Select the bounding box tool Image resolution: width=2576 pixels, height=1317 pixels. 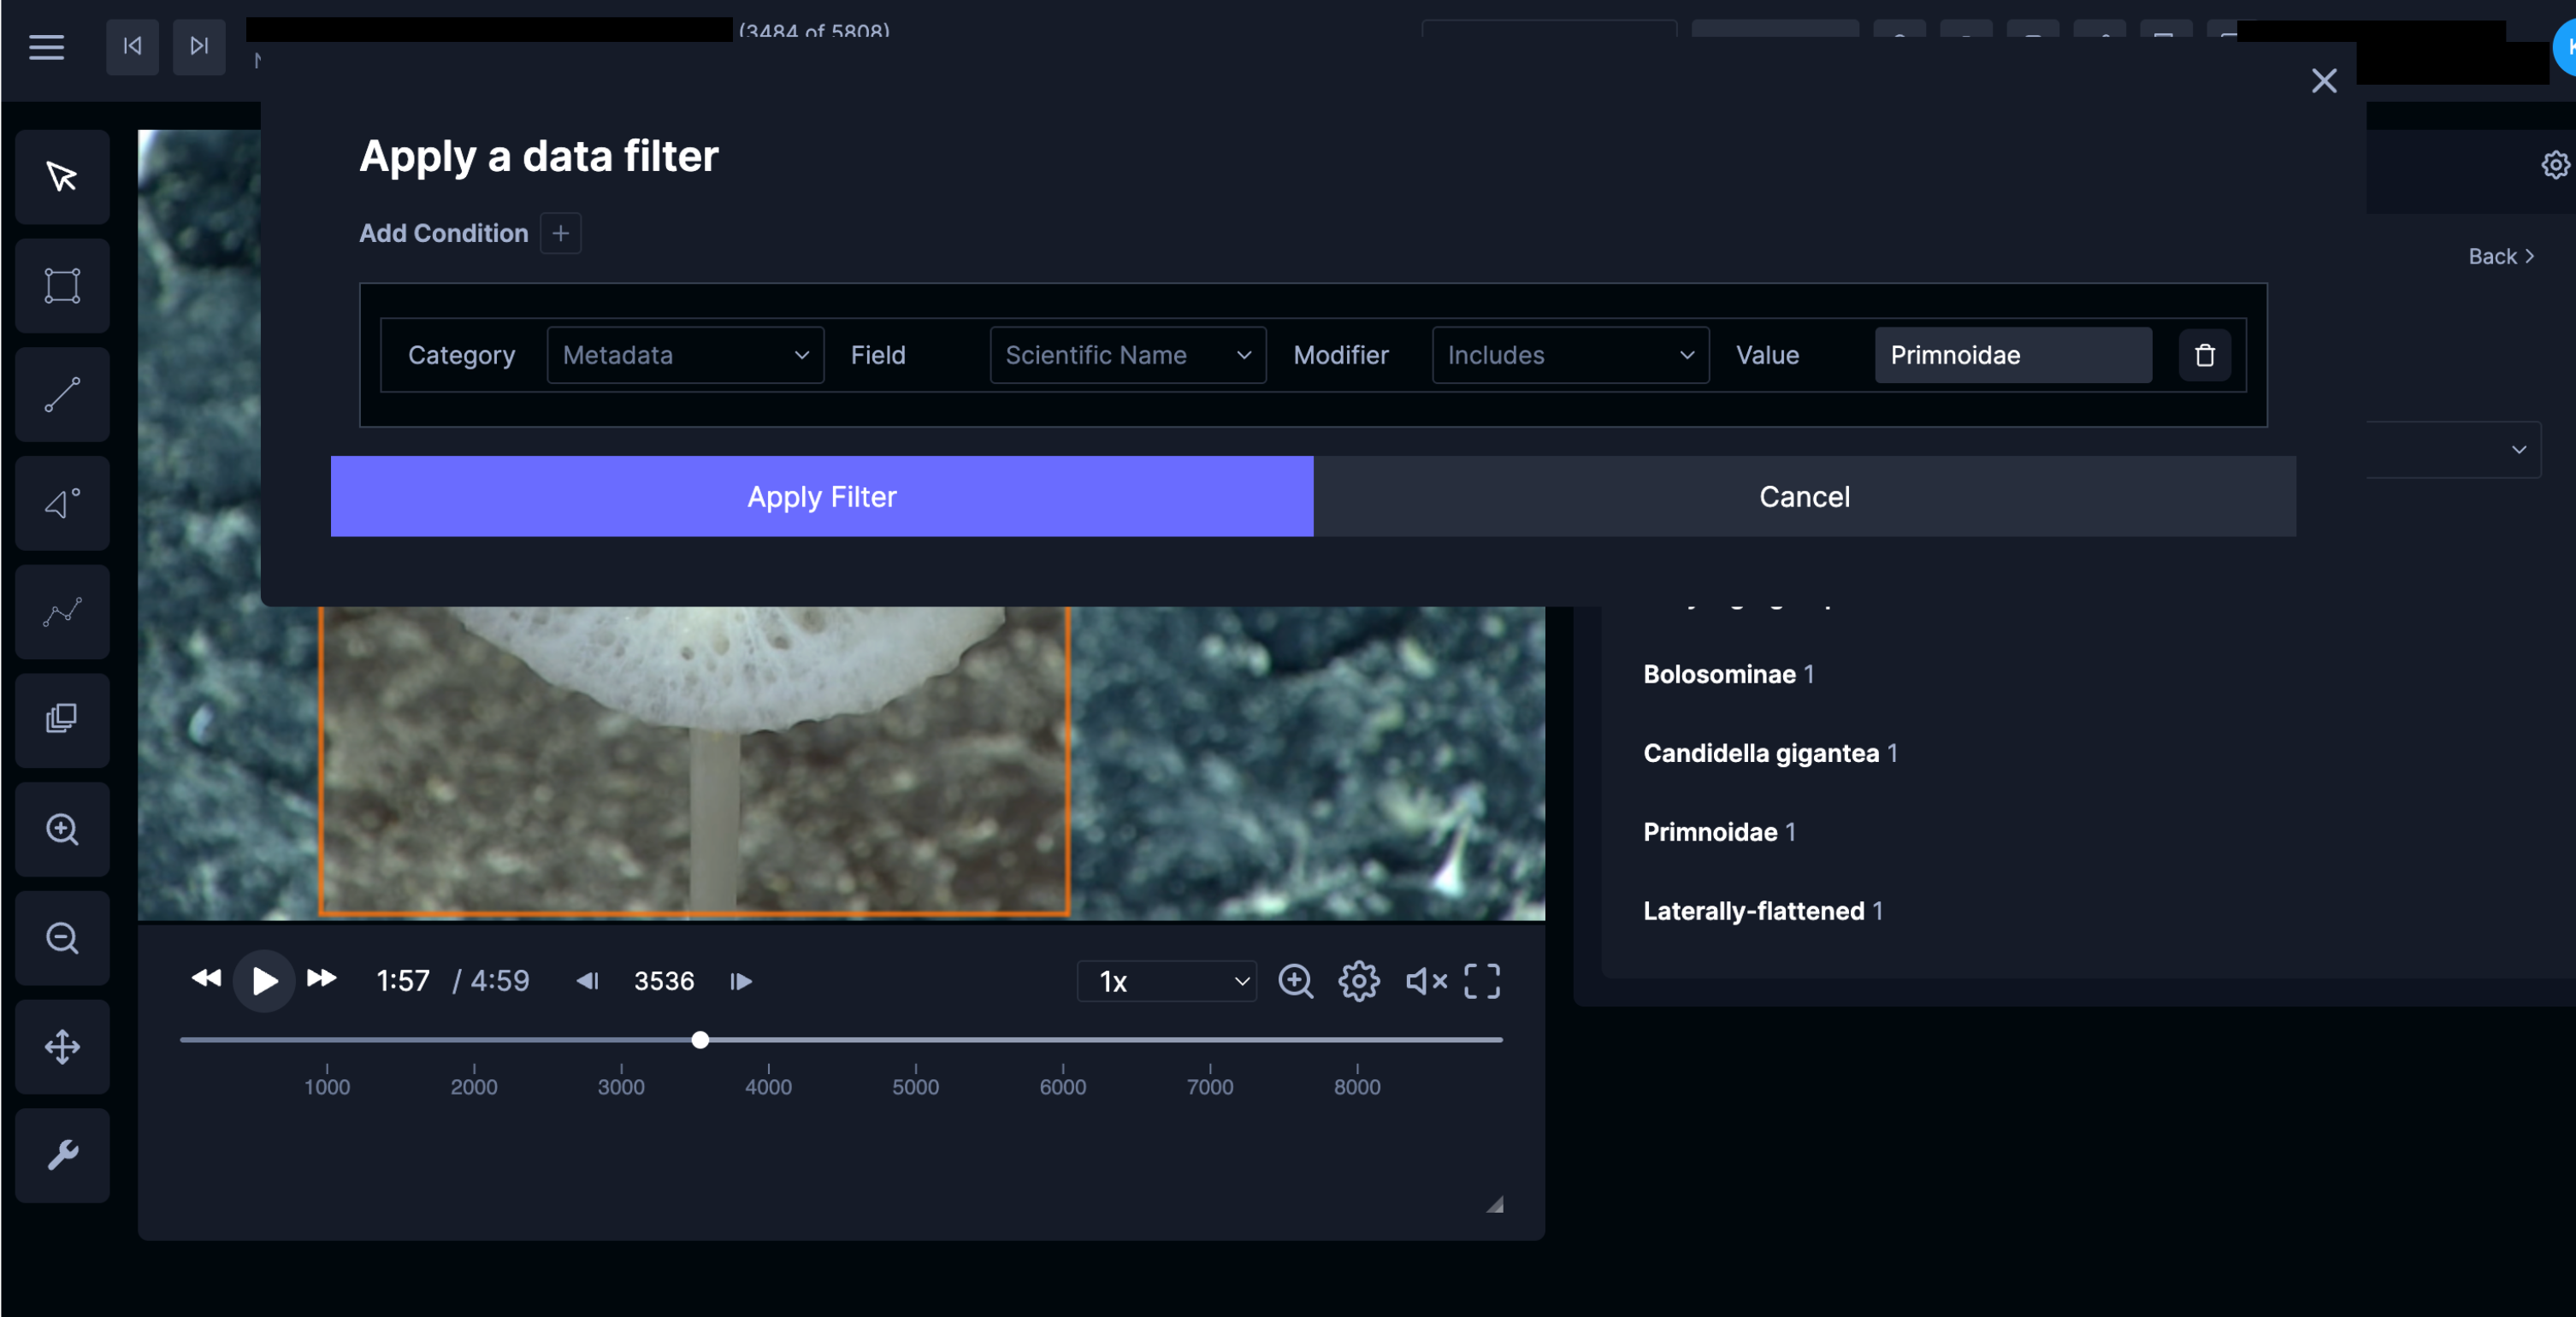pos(62,286)
